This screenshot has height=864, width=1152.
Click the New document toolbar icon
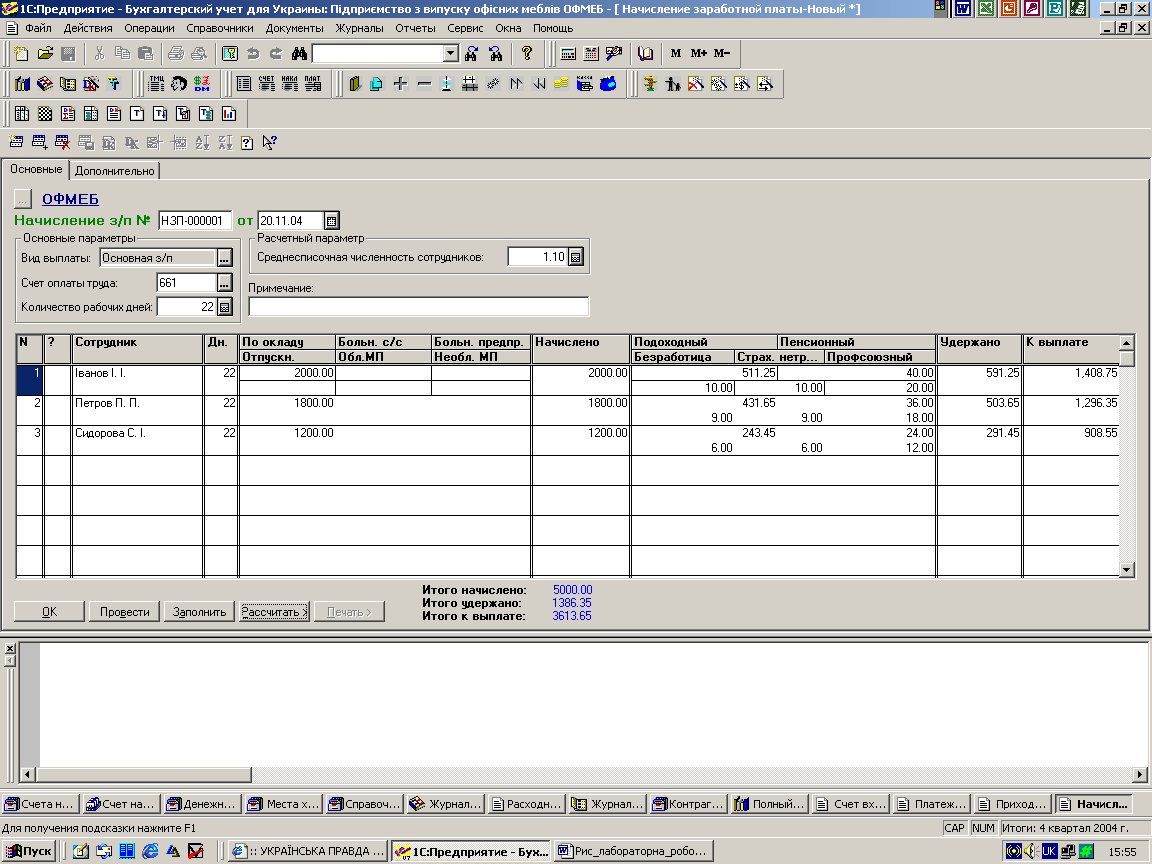(x=22, y=54)
